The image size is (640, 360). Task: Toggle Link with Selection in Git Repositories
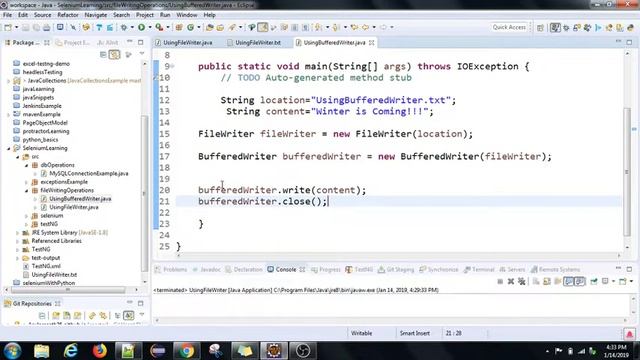(x=129, y=316)
